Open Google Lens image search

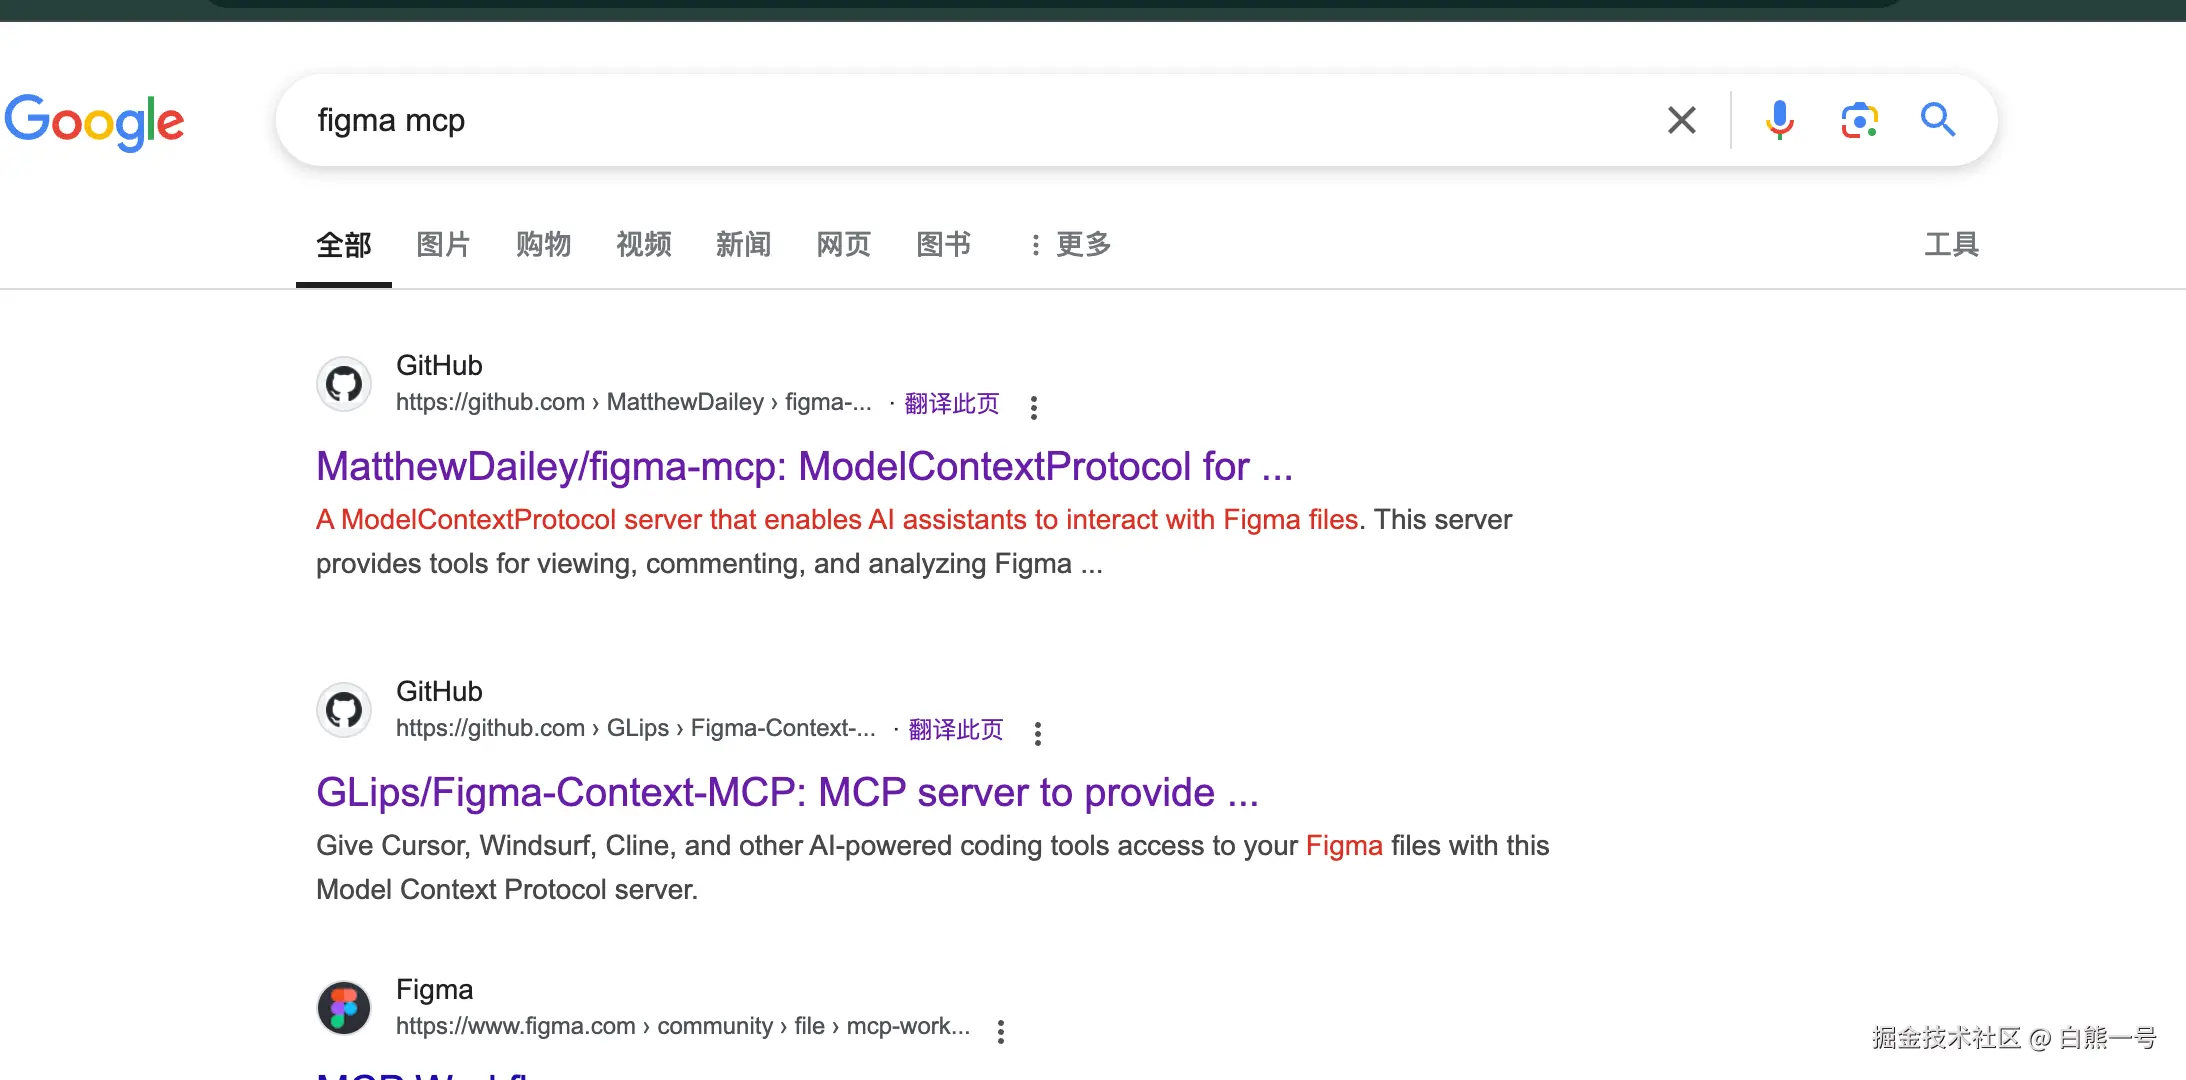1859,120
